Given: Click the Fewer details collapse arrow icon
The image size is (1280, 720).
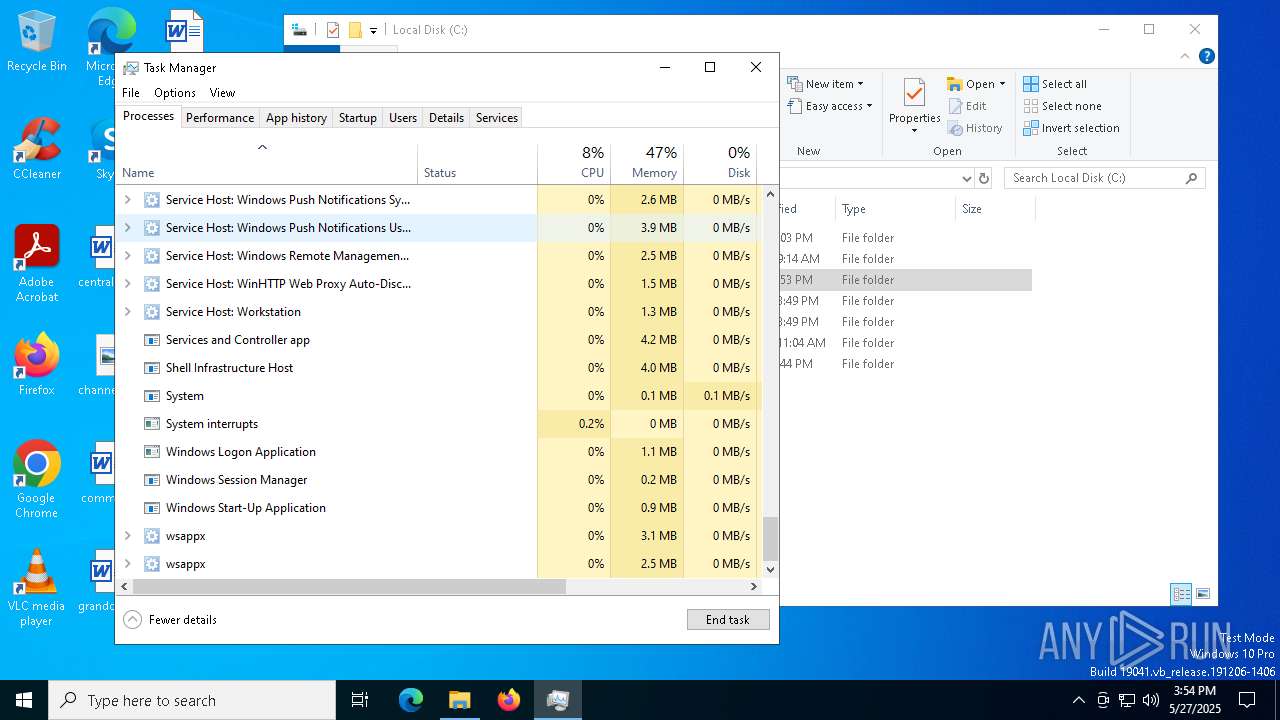Looking at the screenshot, I should coord(133,619).
